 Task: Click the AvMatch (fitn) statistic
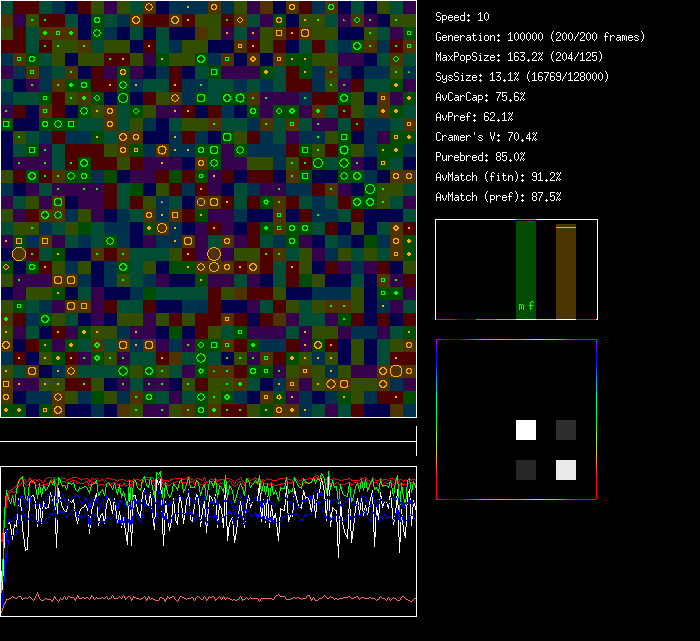pyautogui.click(x=498, y=177)
